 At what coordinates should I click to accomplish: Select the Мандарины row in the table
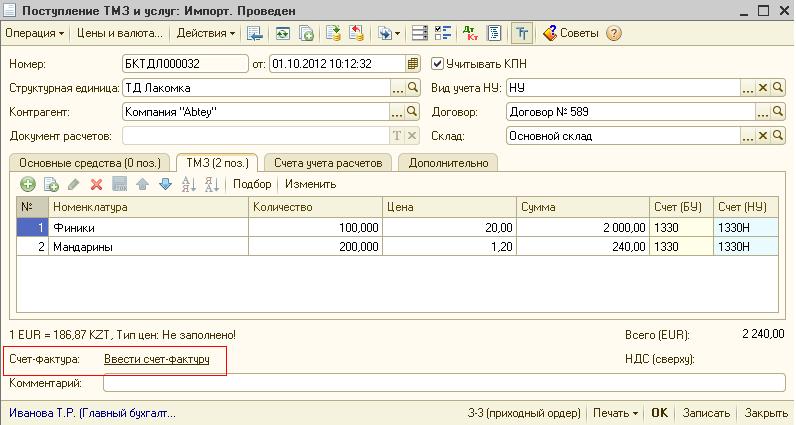pos(148,246)
